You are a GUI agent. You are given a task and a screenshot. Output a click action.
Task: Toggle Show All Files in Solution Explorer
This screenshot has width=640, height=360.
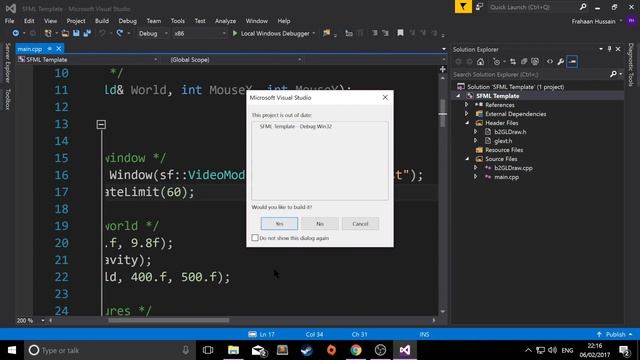click(x=535, y=62)
